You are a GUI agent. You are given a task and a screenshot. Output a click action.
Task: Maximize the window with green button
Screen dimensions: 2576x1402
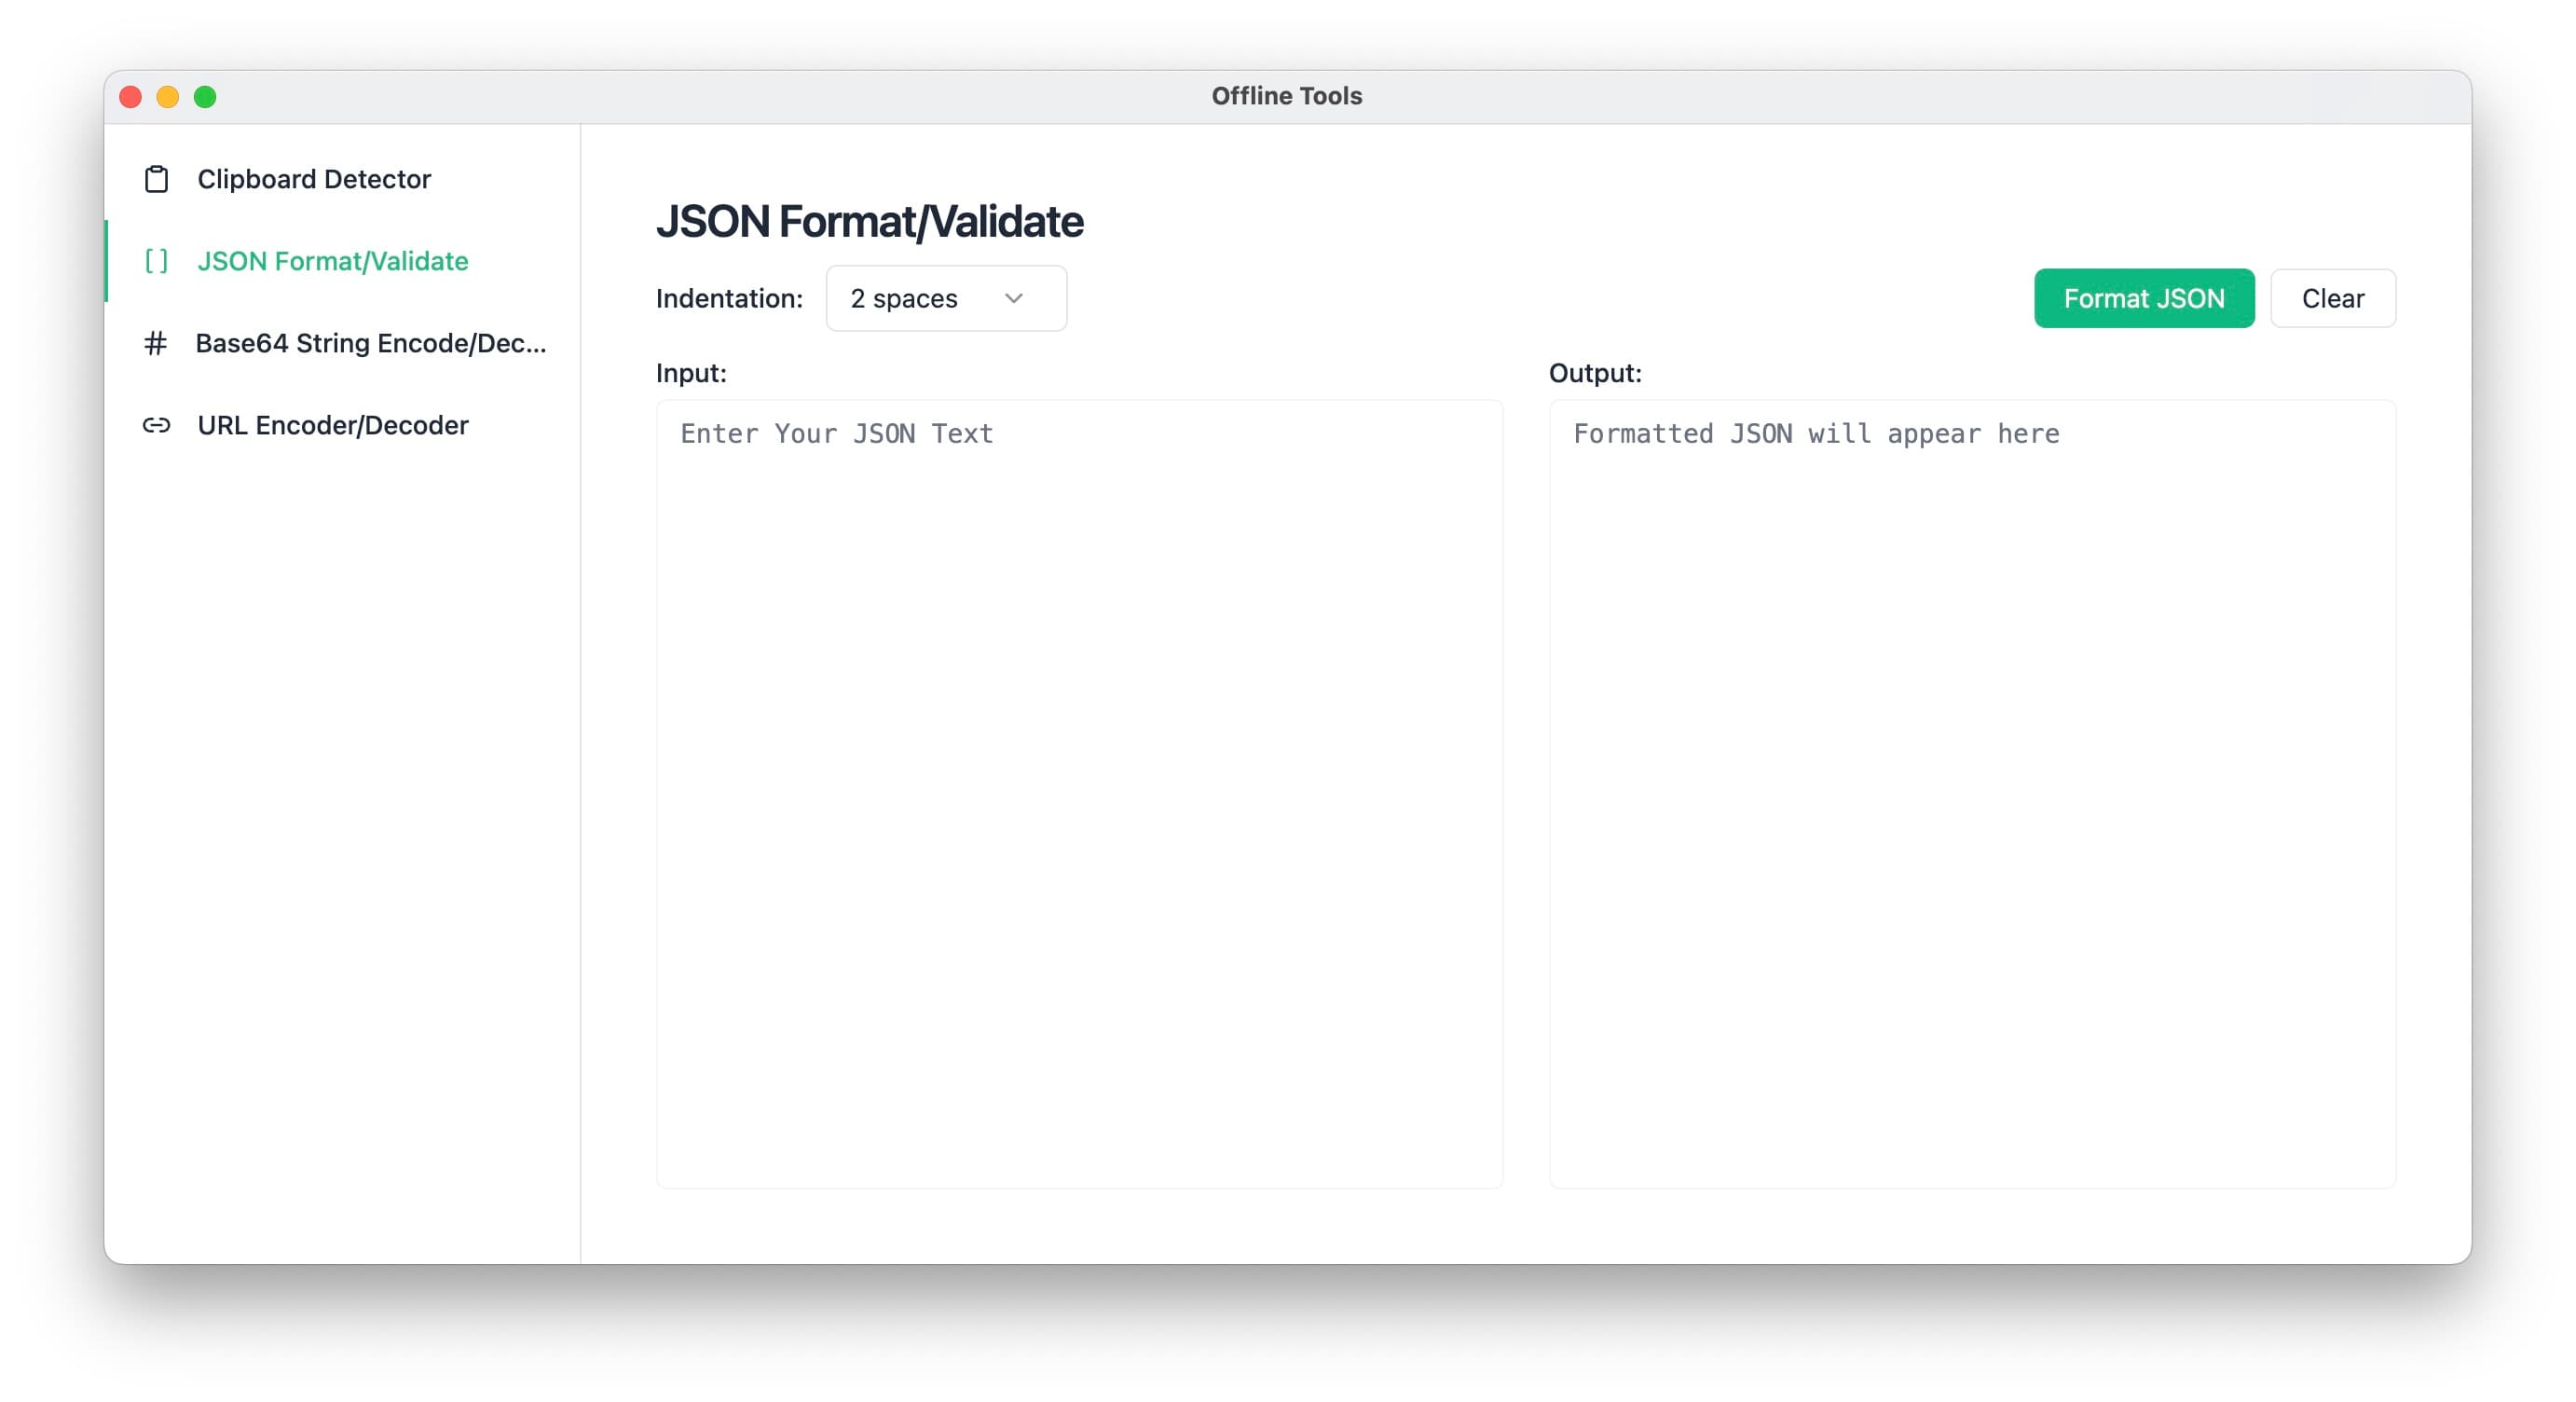pos(205,97)
